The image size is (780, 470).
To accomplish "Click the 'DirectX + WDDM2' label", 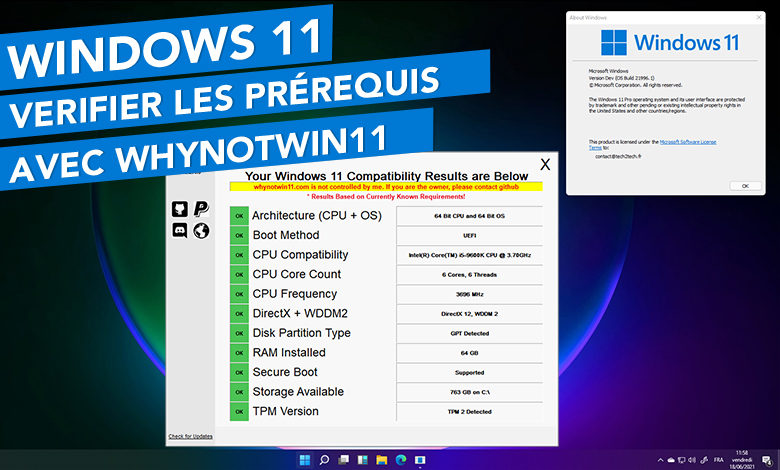I will [300, 313].
